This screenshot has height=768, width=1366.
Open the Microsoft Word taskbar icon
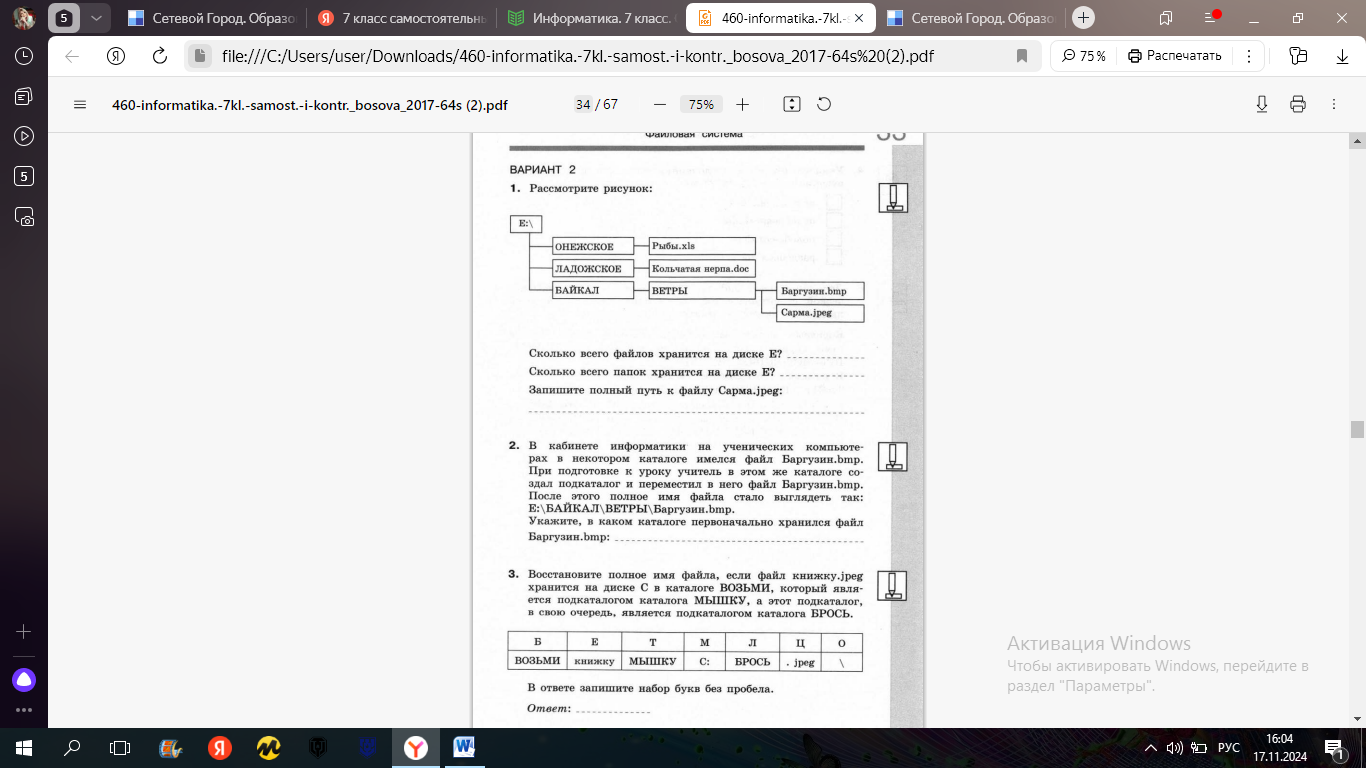click(464, 747)
